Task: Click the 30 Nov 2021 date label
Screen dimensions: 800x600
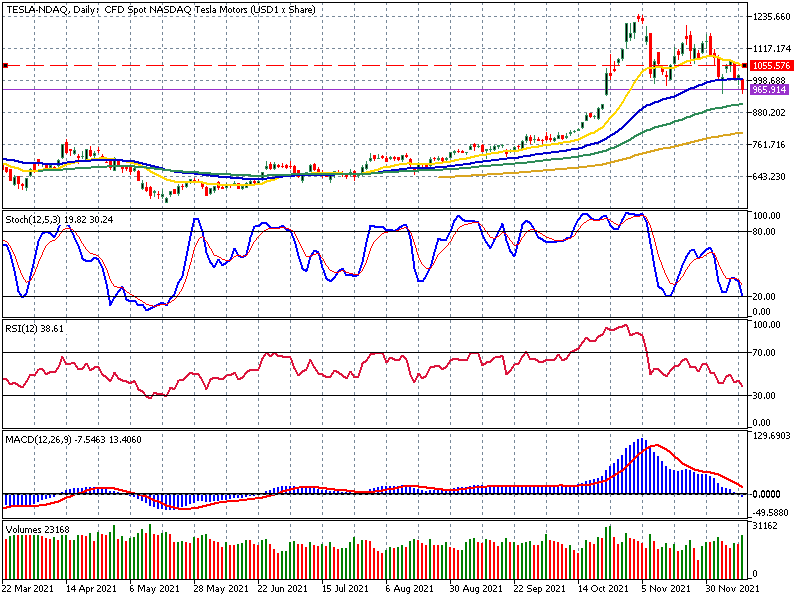Action: [733, 589]
